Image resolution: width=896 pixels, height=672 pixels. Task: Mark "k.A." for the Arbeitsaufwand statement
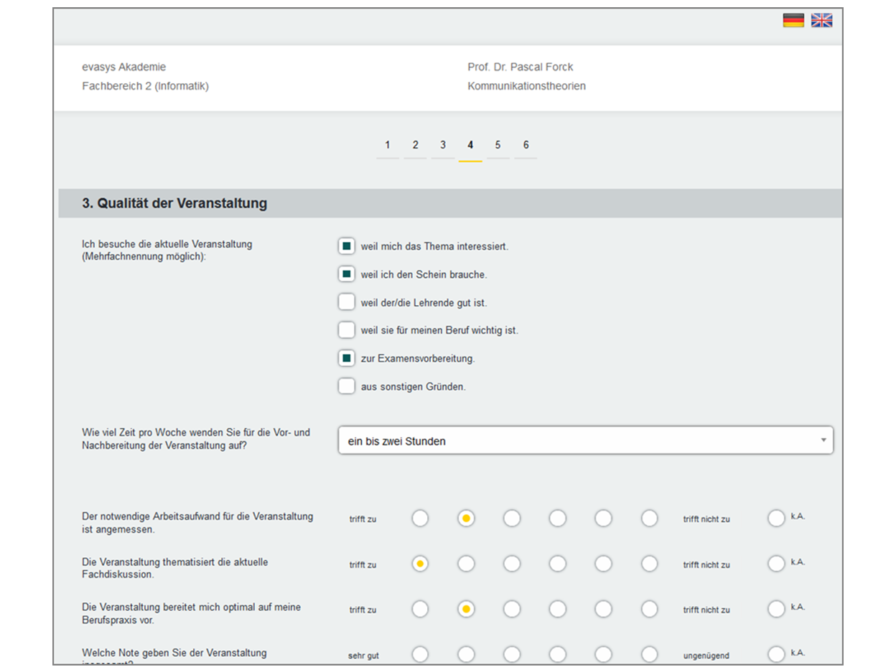click(776, 518)
